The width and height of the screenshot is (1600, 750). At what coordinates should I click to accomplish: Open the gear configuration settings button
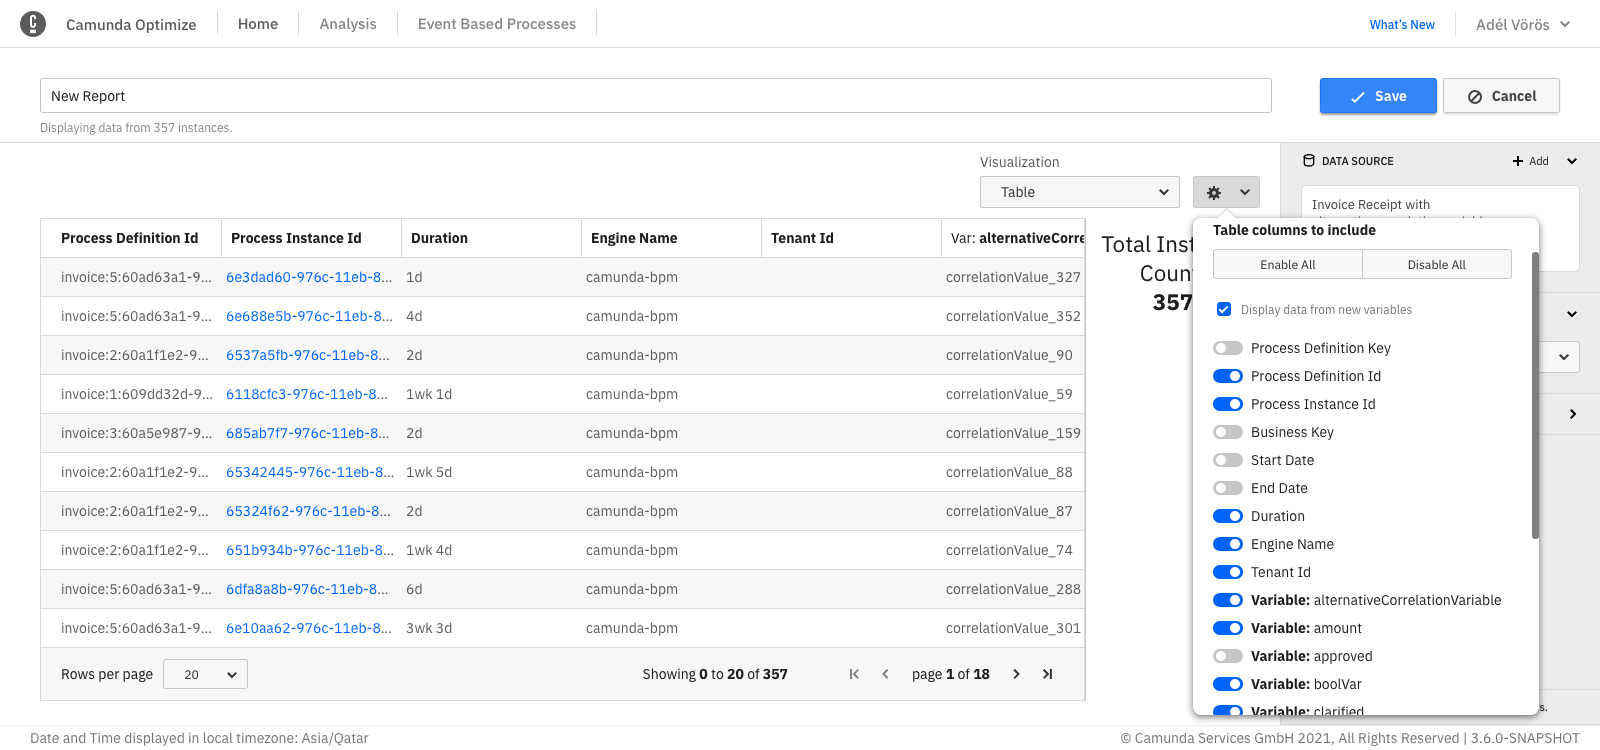tap(1226, 192)
